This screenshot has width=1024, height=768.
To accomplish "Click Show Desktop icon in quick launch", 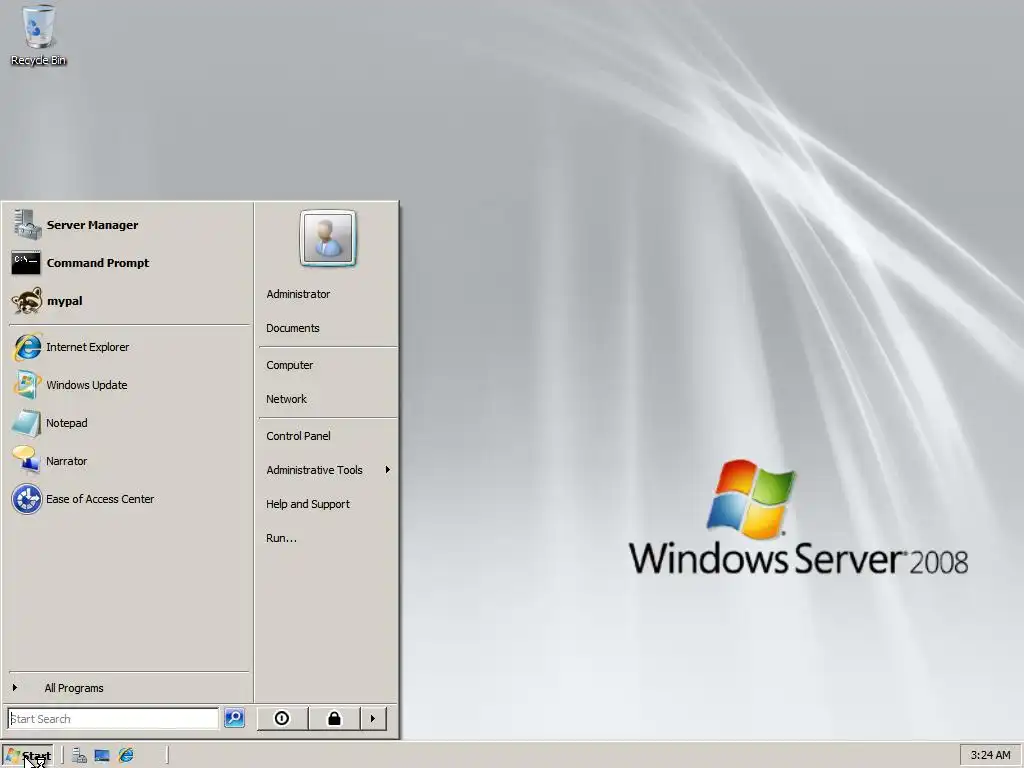I will pos(102,756).
